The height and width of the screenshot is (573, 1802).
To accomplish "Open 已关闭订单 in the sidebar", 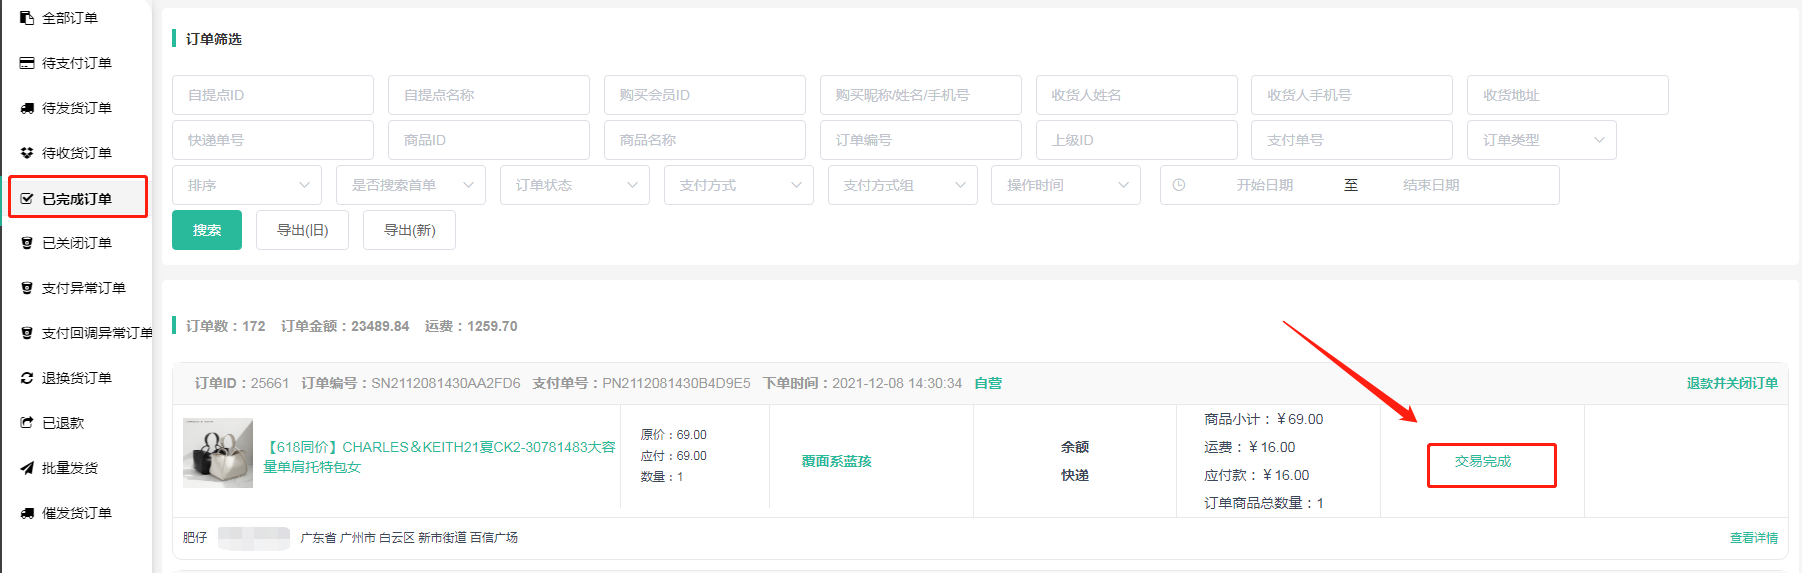I will pyautogui.click(x=76, y=243).
